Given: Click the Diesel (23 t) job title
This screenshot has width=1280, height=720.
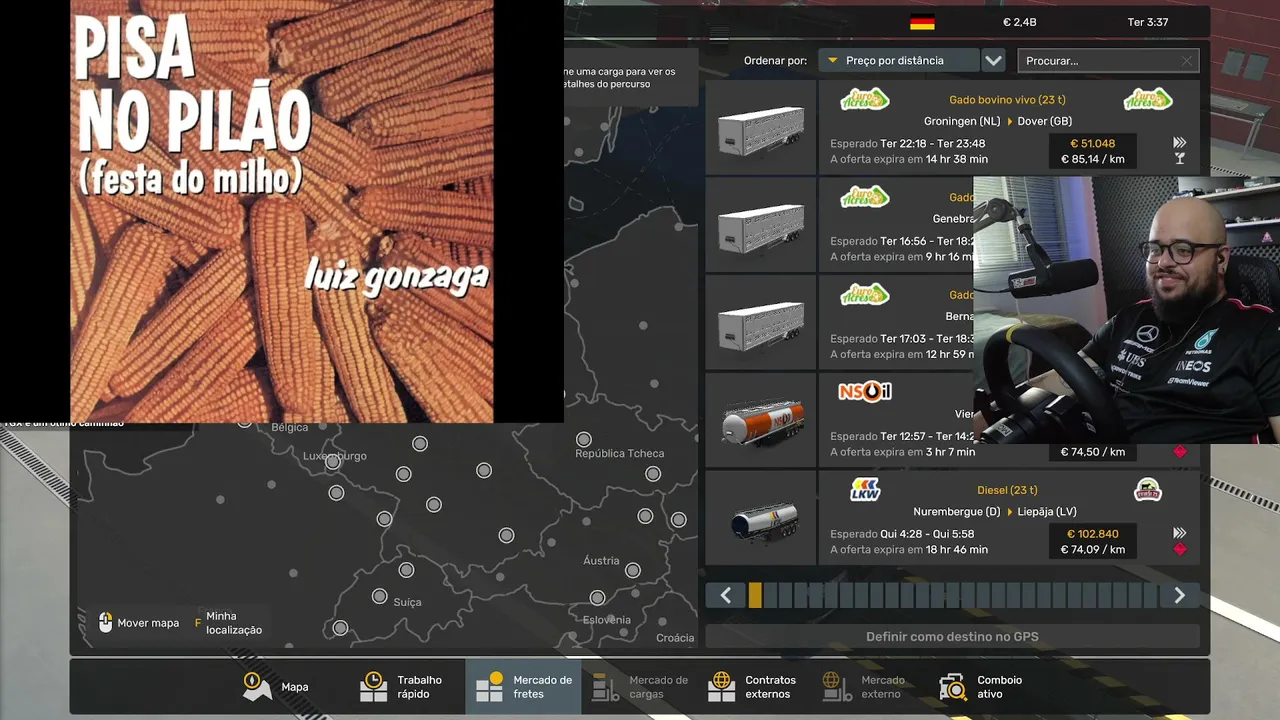Looking at the screenshot, I should pos(1007,490).
